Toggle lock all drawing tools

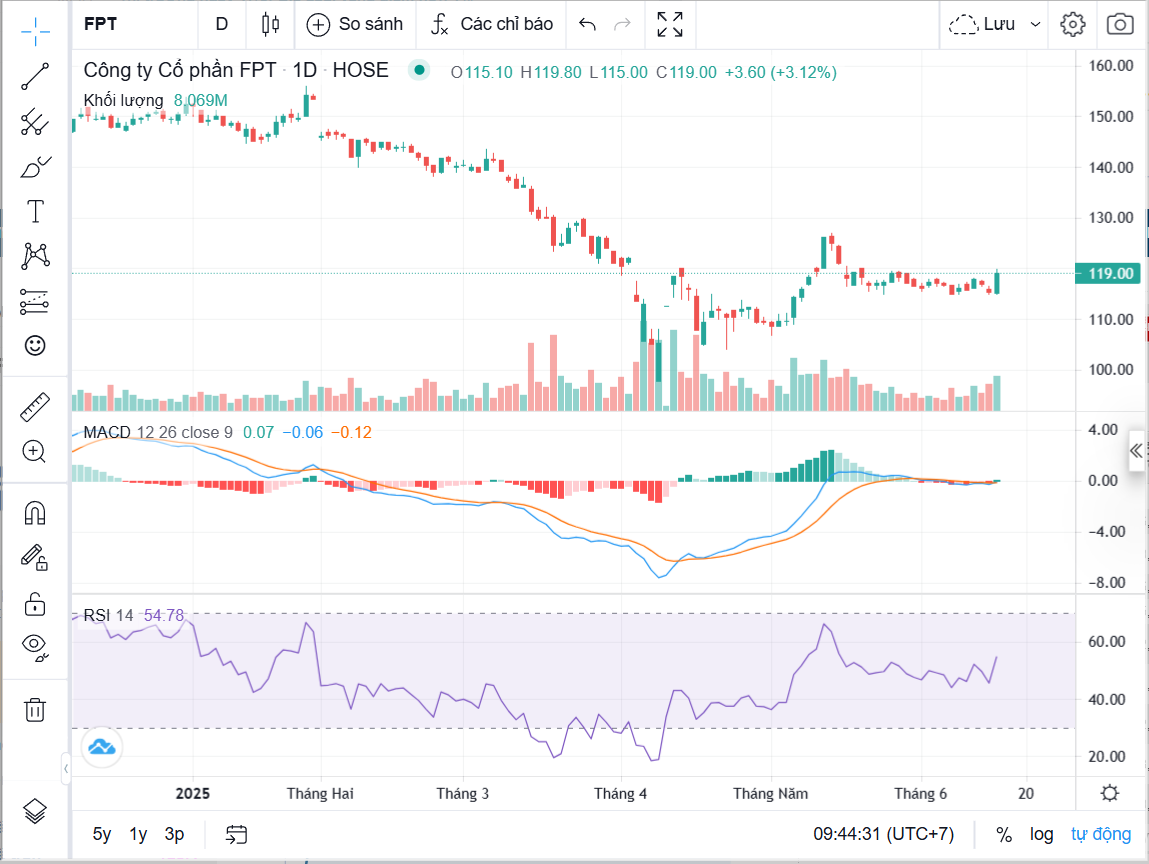coord(35,604)
